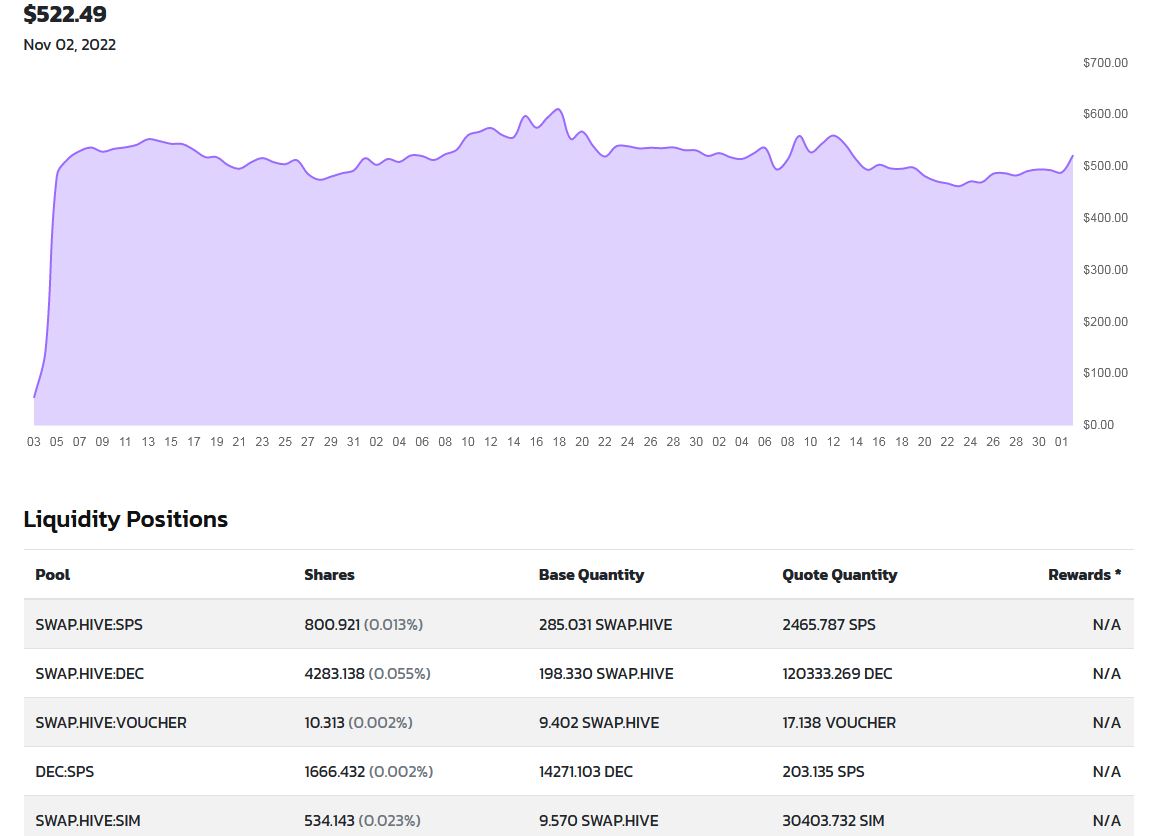Select the "Nov 02, 2022" date label
The width and height of the screenshot is (1155, 836).
click(x=69, y=45)
